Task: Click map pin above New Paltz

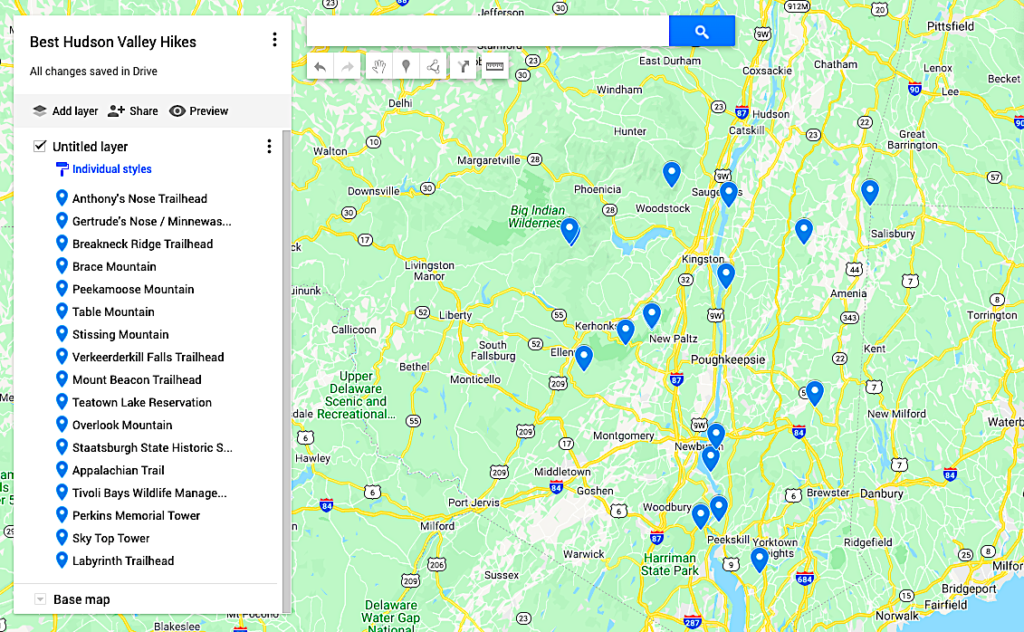Action: (x=651, y=315)
